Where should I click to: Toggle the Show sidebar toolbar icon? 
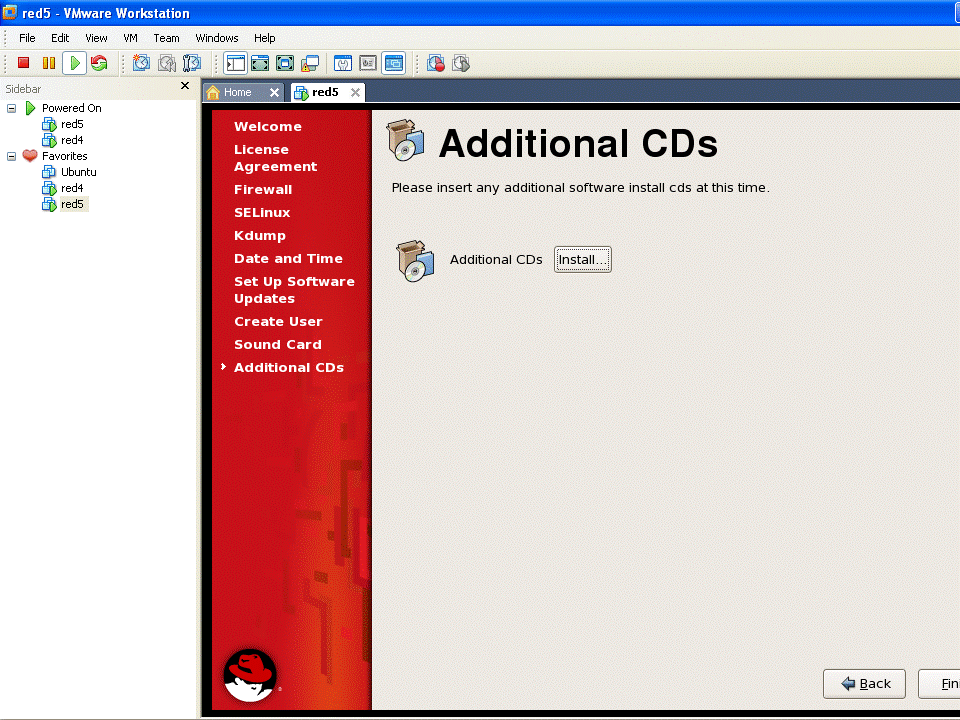[x=235, y=63]
